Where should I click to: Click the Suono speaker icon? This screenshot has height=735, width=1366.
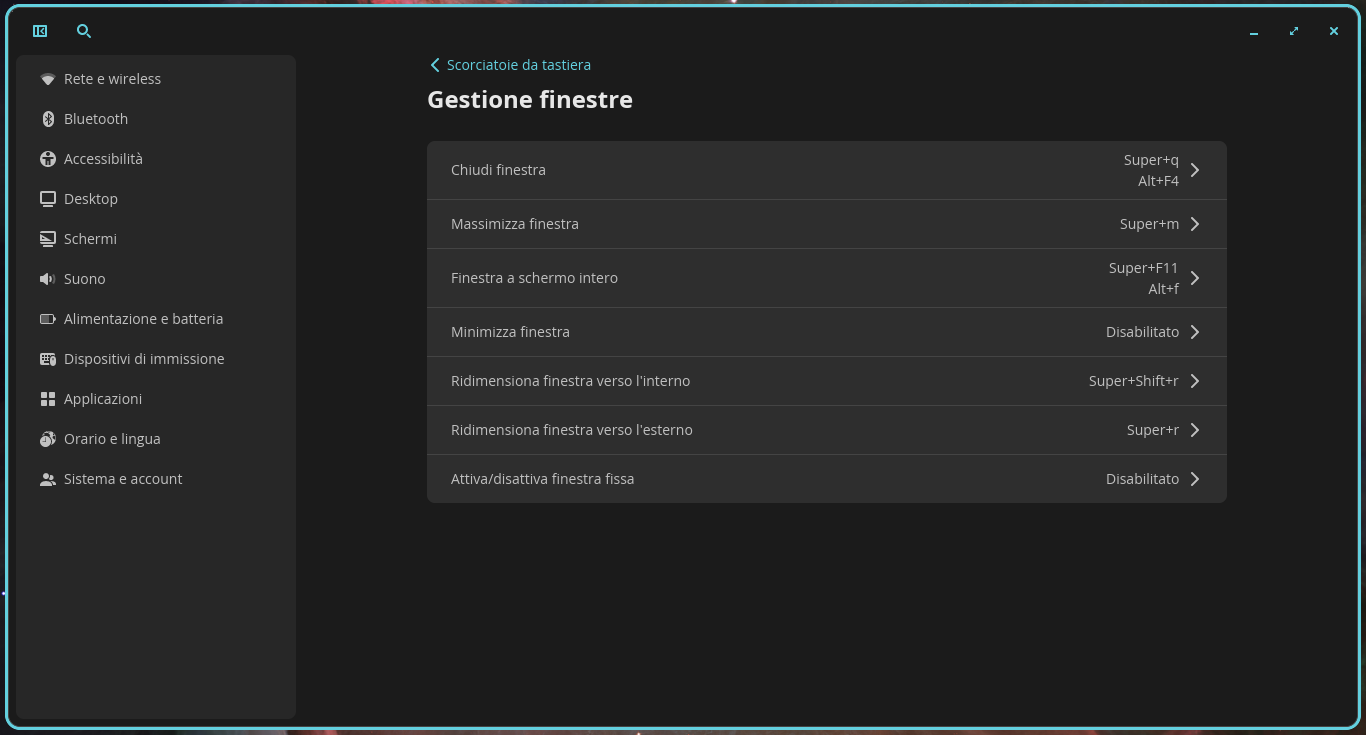coord(48,279)
